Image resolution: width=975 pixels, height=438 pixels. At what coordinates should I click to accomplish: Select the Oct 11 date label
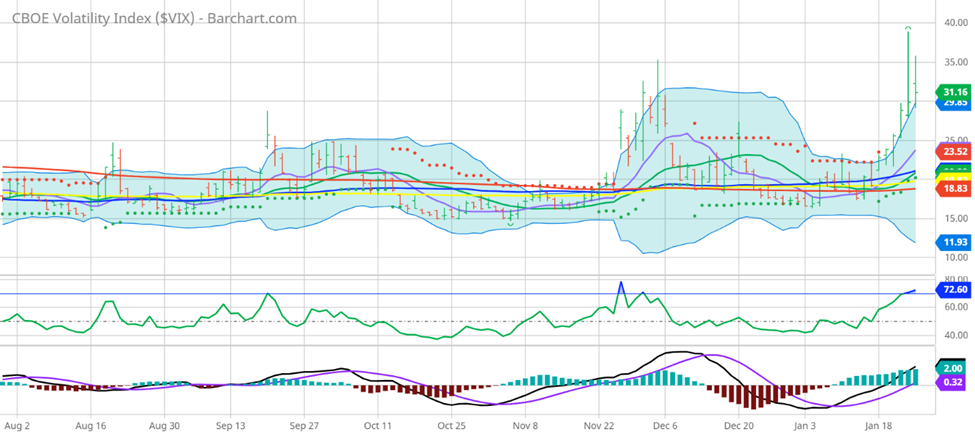point(377,427)
